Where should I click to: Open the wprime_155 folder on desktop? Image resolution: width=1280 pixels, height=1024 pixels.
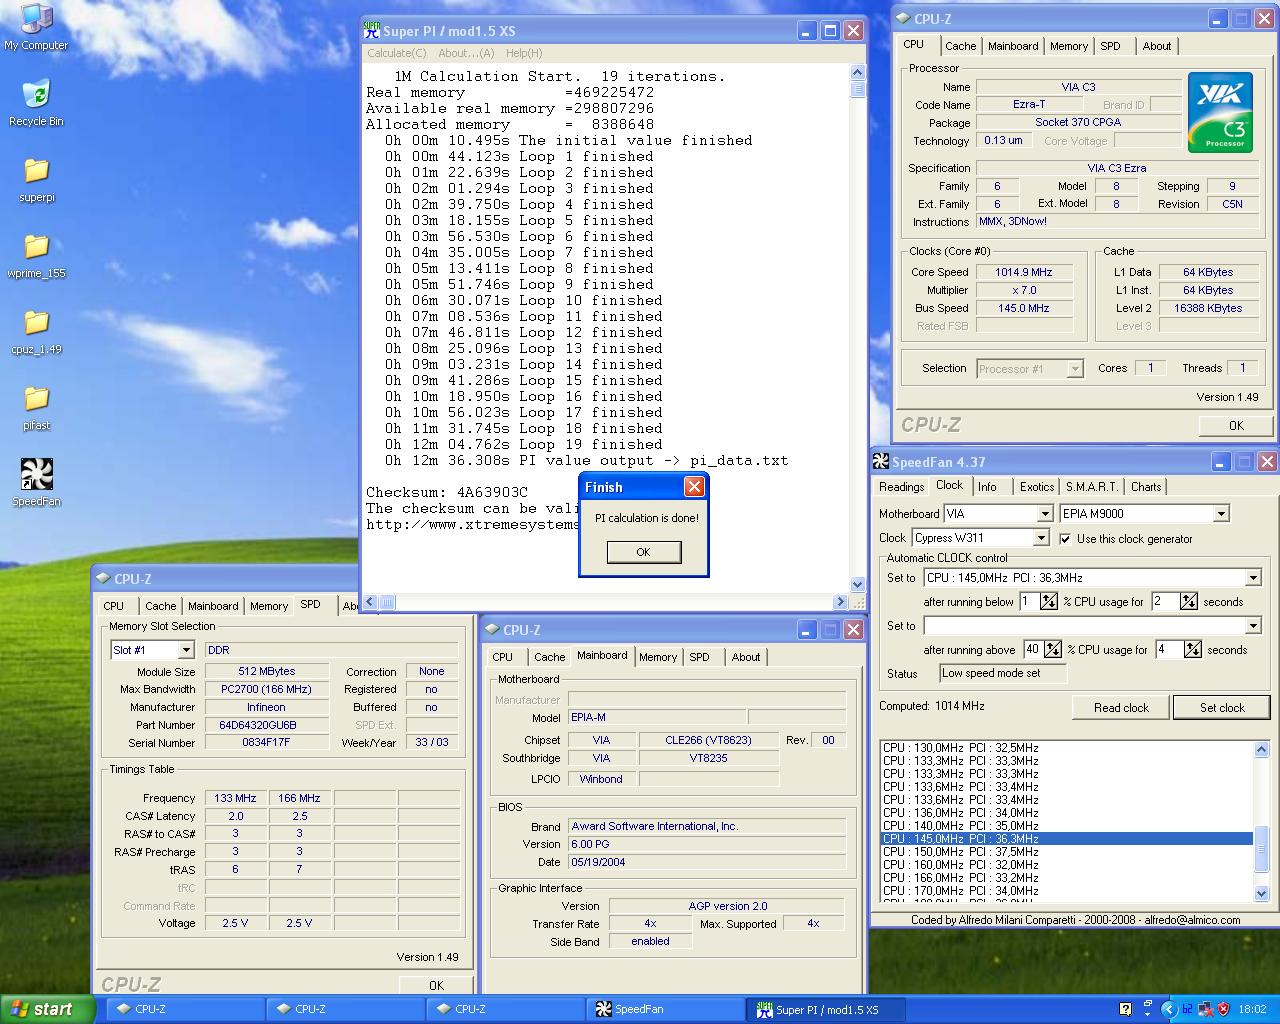pyautogui.click(x=36, y=255)
